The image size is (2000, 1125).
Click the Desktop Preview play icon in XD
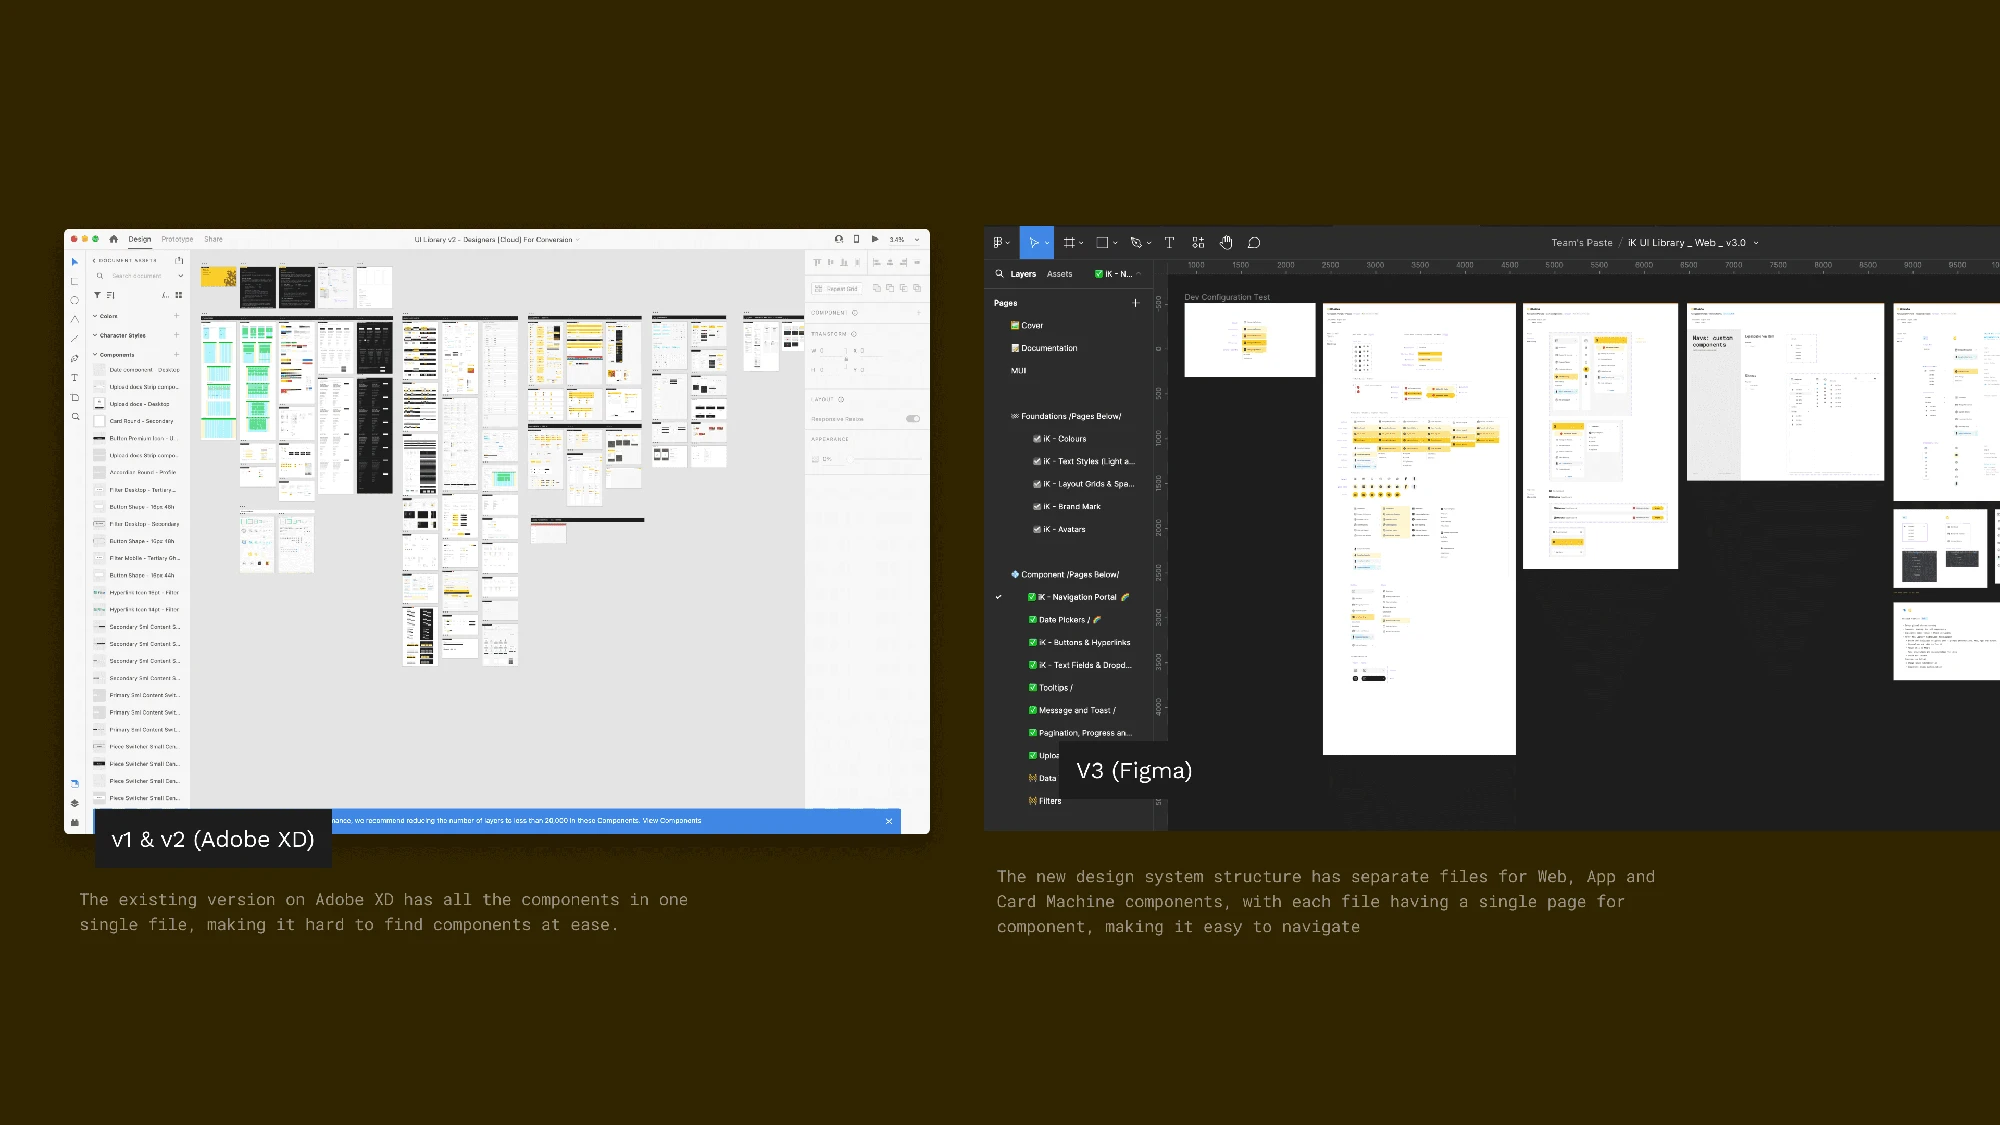click(x=875, y=239)
